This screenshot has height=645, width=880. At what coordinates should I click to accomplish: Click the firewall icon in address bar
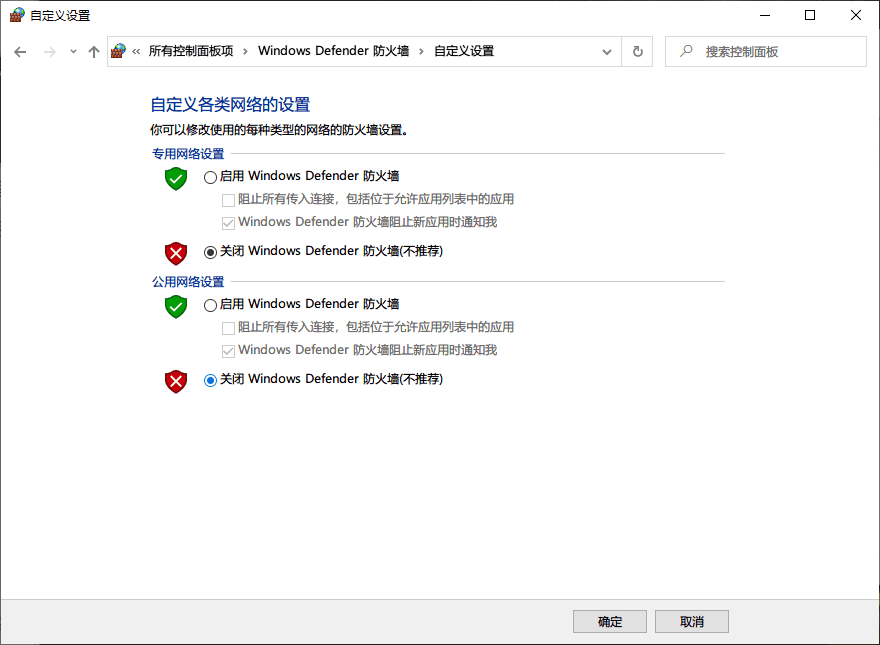pyautogui.click(x=118, y=51)
